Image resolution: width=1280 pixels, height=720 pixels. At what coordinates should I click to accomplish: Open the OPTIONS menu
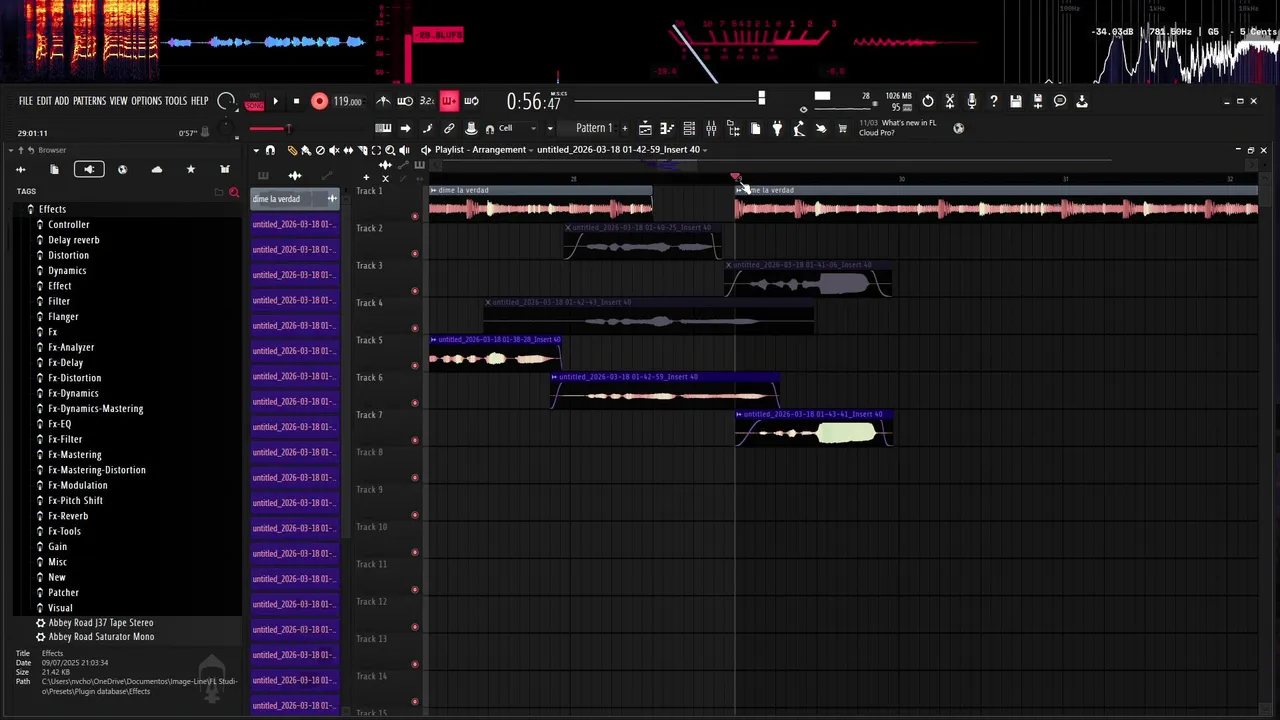146,101
